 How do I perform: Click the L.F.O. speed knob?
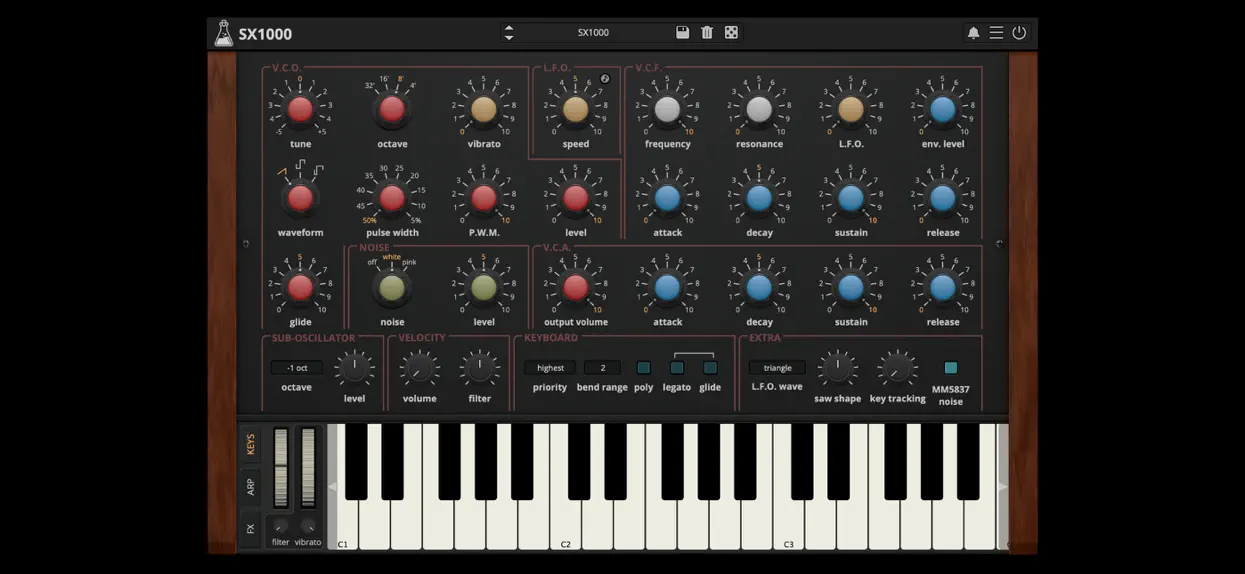point(576,109)
